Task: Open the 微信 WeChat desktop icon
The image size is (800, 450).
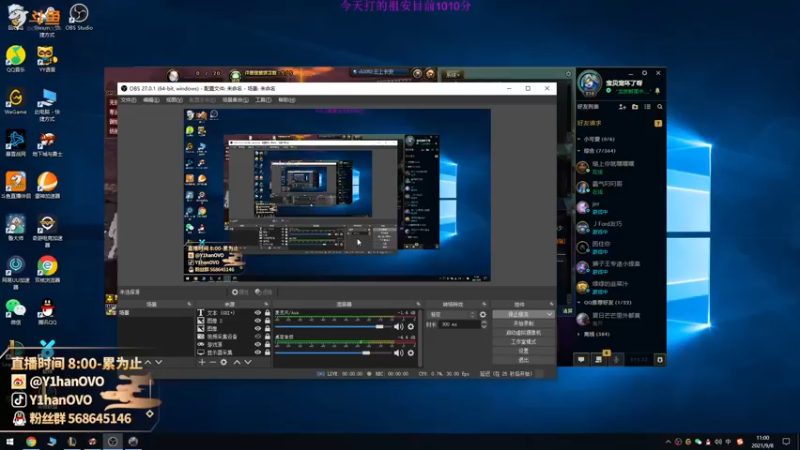Action: pos(16,312)
